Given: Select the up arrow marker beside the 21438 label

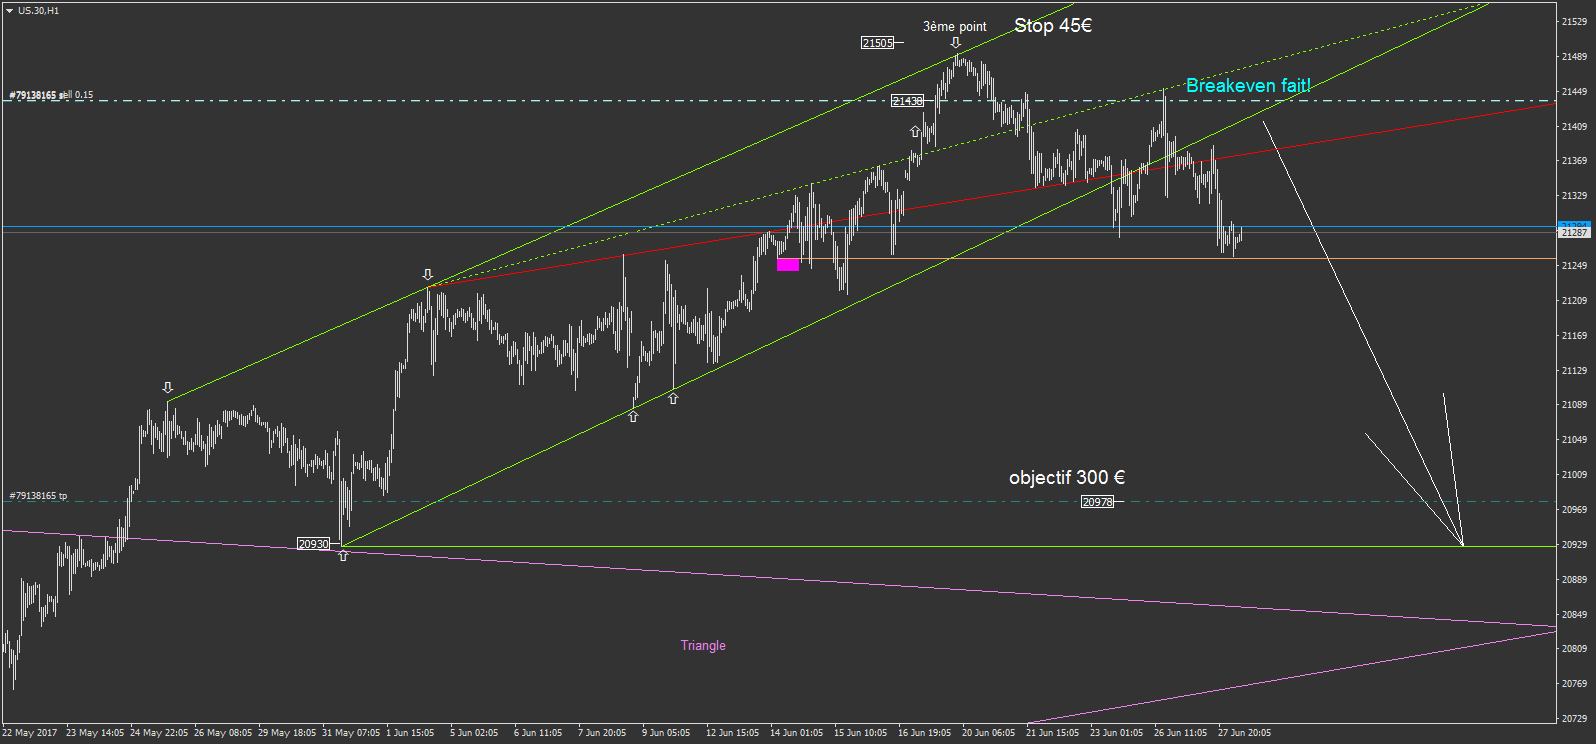Looking at the screenshot, I should (x=915, y=132).
